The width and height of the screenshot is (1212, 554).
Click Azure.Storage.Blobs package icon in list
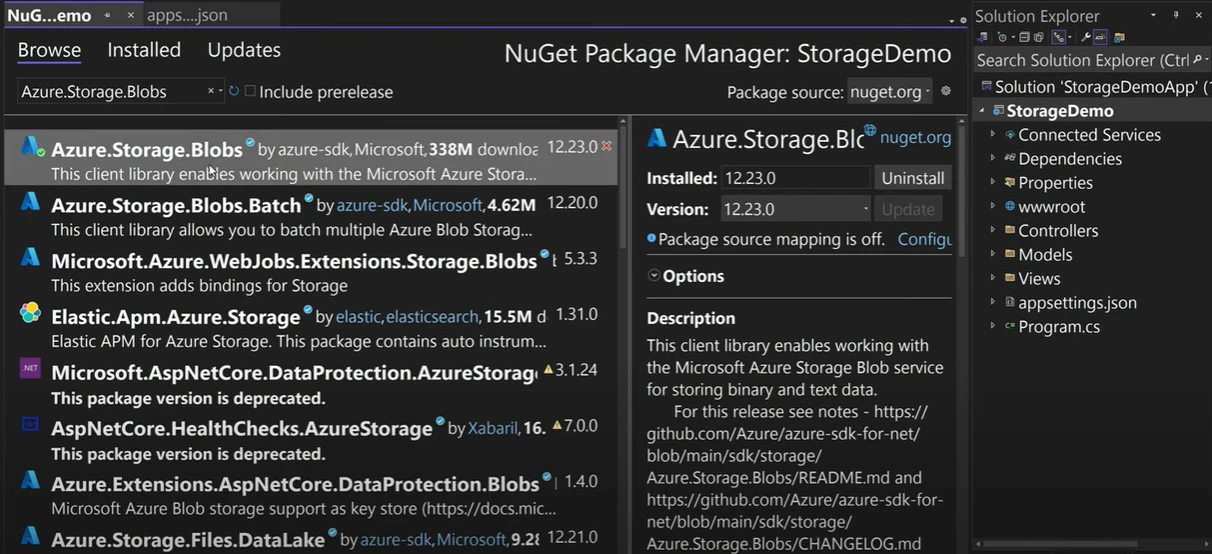(32, 148)
